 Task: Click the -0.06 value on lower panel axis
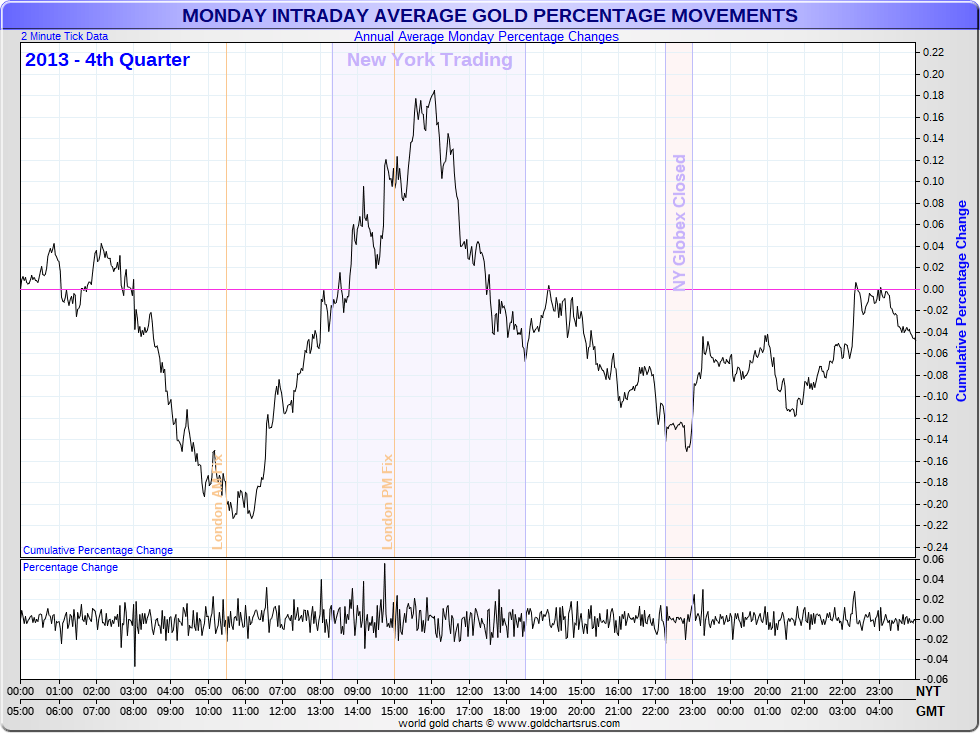click(934, 679)
